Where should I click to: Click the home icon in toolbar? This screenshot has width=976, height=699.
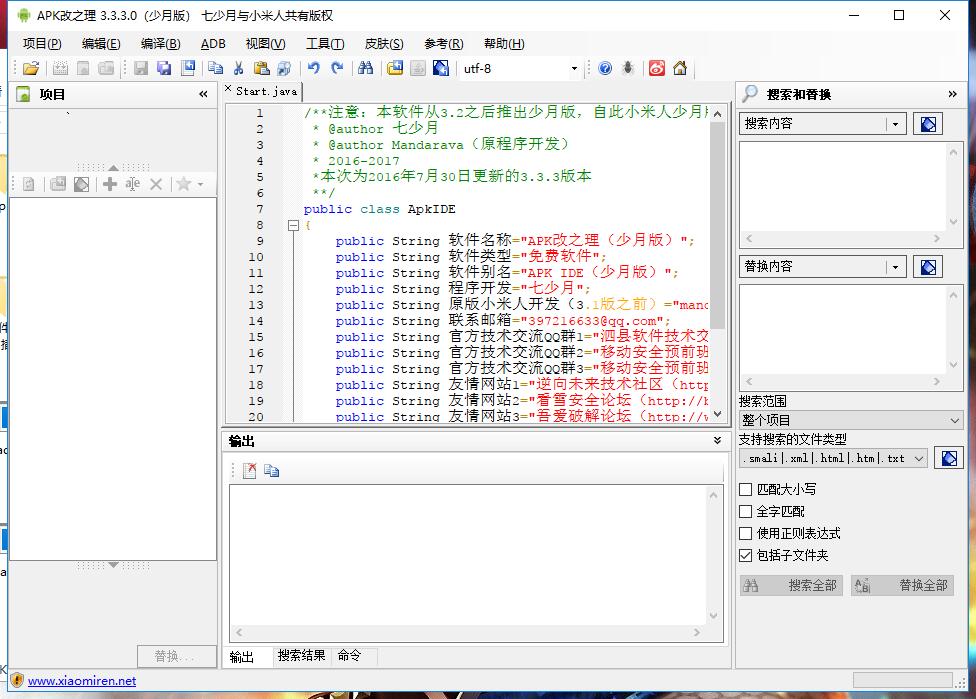click(680, 68)
